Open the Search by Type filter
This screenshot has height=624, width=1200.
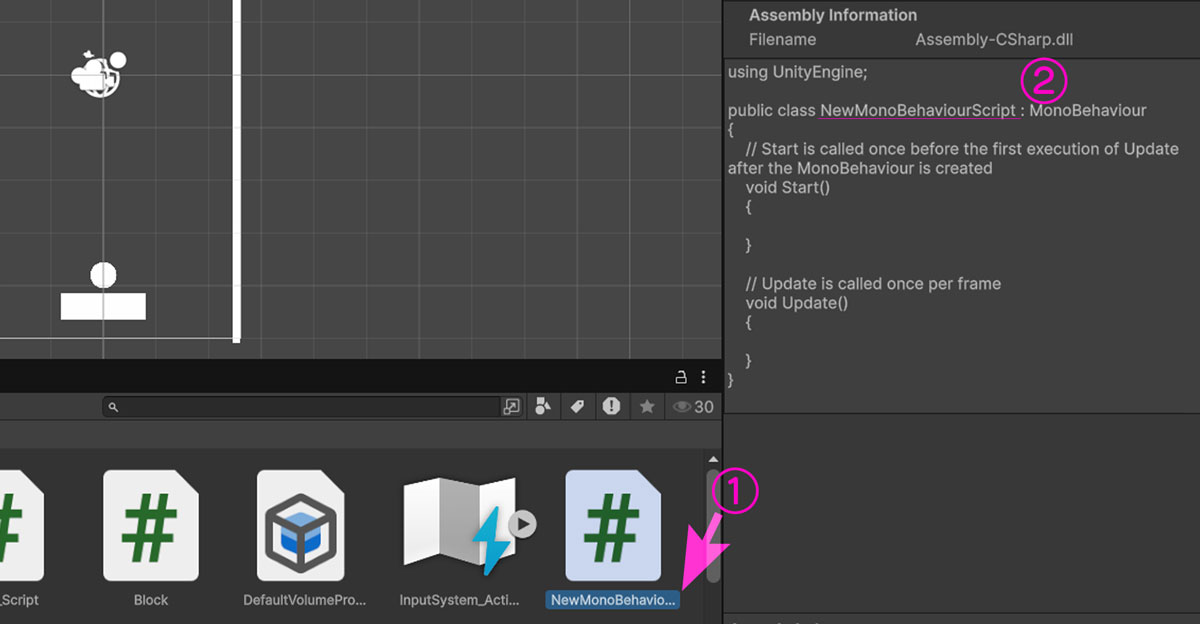pyautogui.click(x=543, y=406)
